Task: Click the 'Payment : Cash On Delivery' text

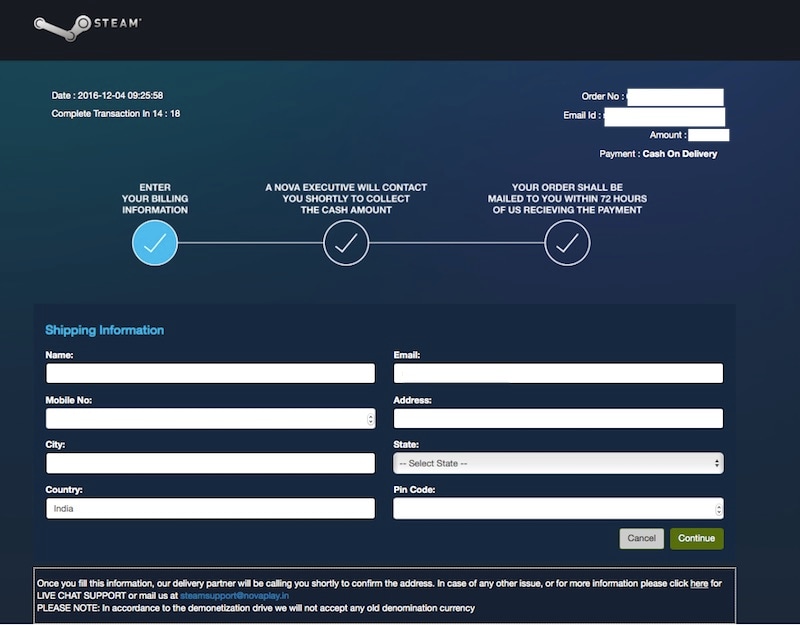Action: 658,154
